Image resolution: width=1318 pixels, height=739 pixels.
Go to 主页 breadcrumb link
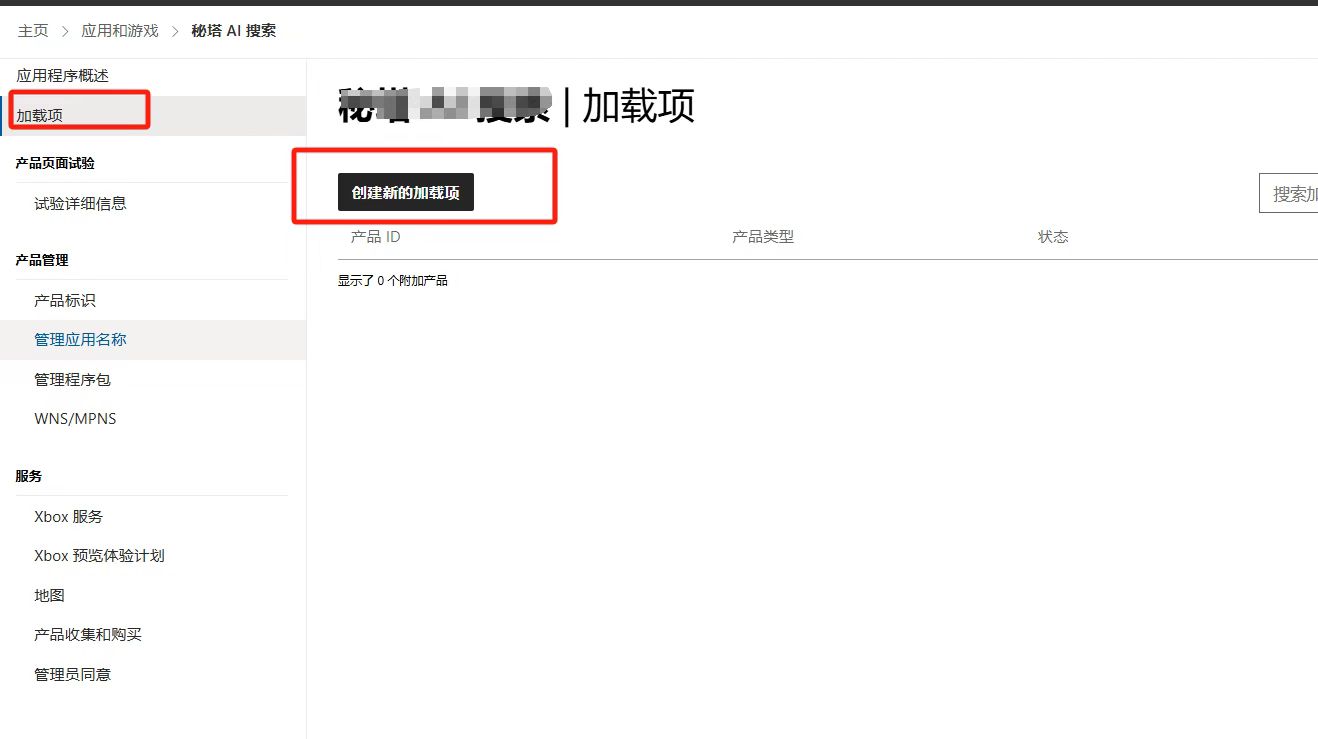[33, 31]
